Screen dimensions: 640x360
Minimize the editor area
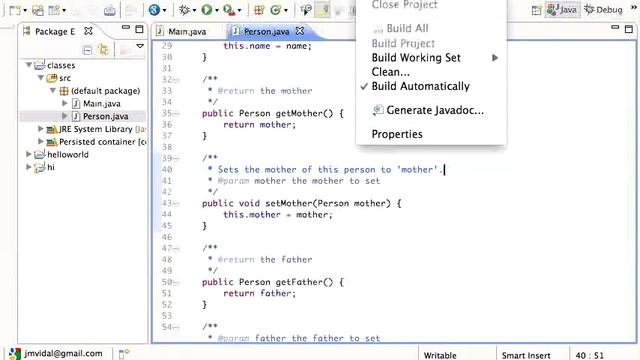616,28
